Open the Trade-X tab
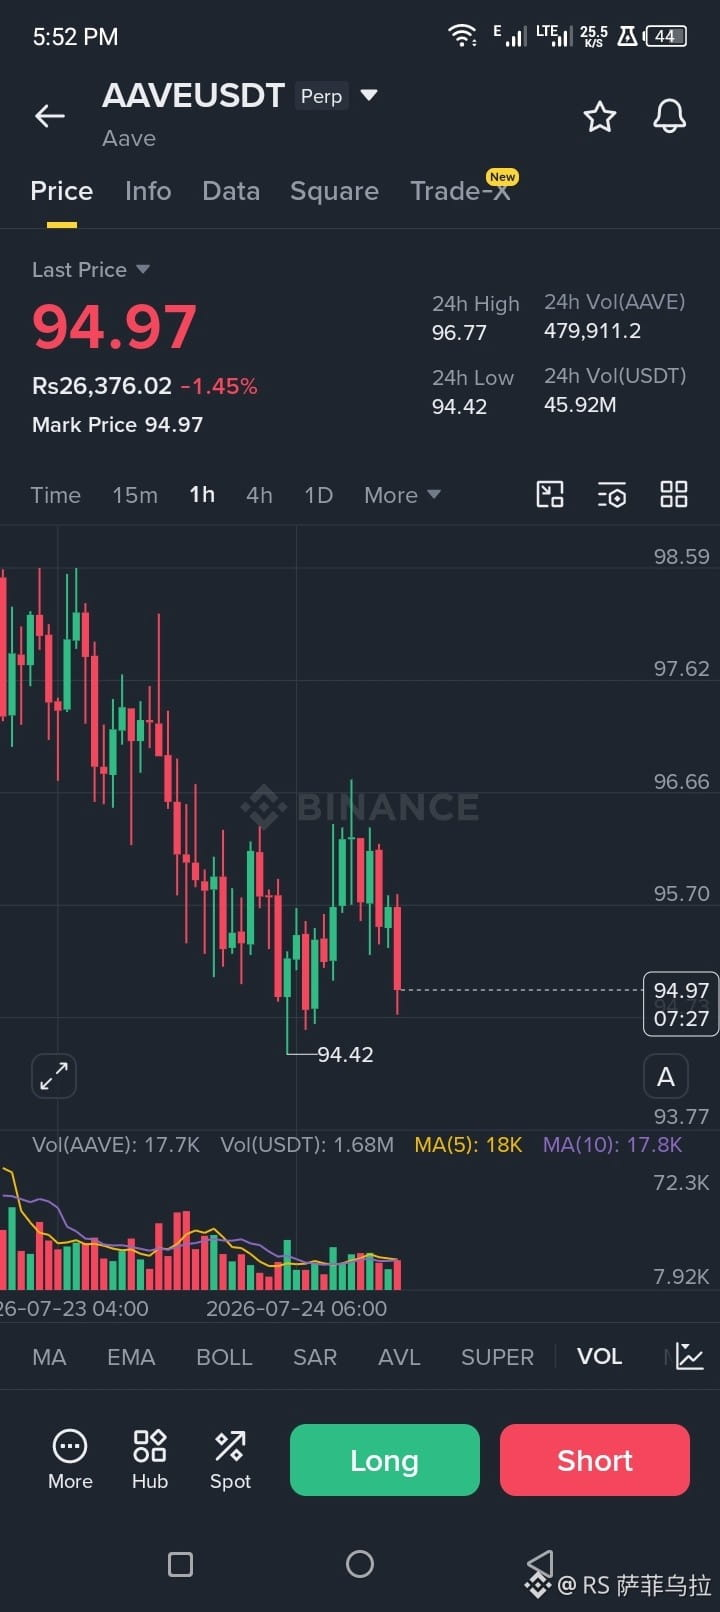The width and height of the screenshot is (720, 1612). click(x=461, y=190)
